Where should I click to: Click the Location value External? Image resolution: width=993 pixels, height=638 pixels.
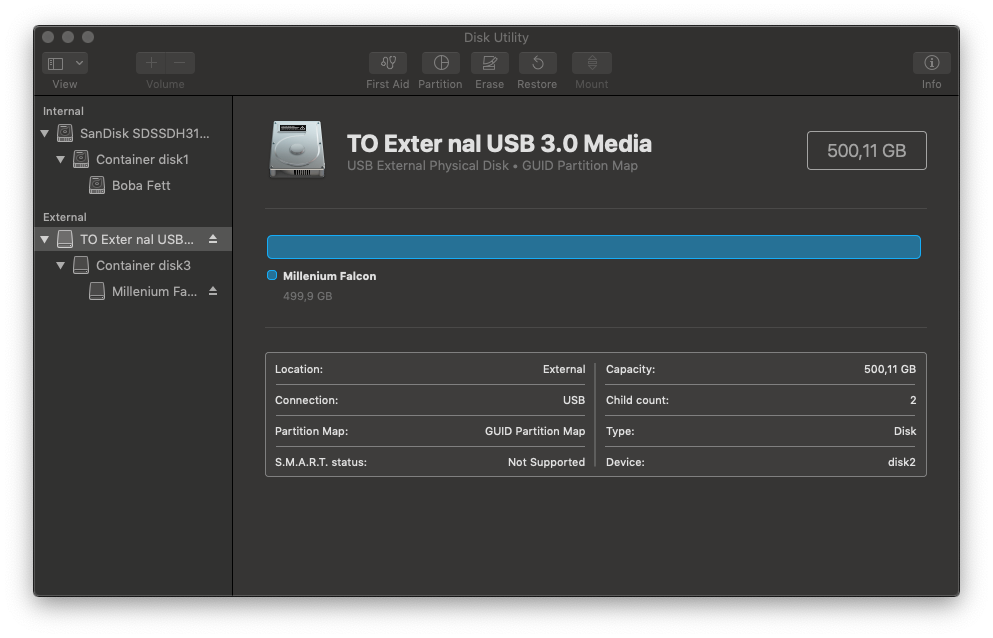point(564,369)
